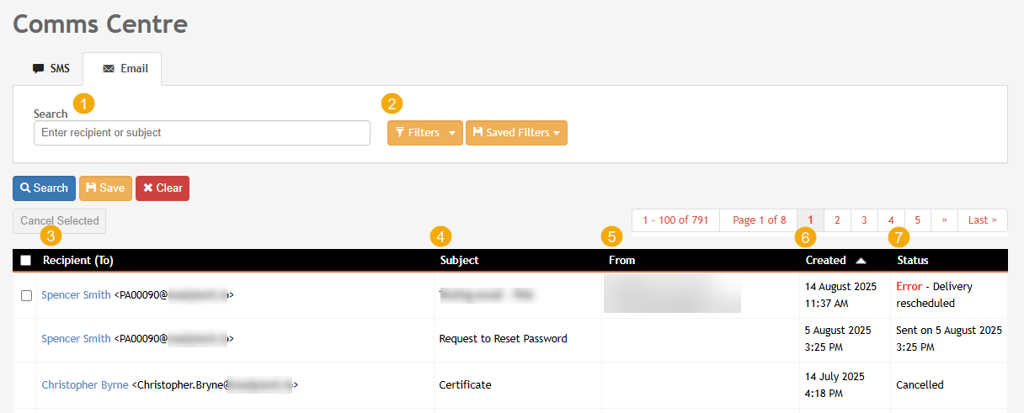This screenshot has width=1024, height=413.
Task: Click the Request to Reset Password subject
Action: [503, 339]
